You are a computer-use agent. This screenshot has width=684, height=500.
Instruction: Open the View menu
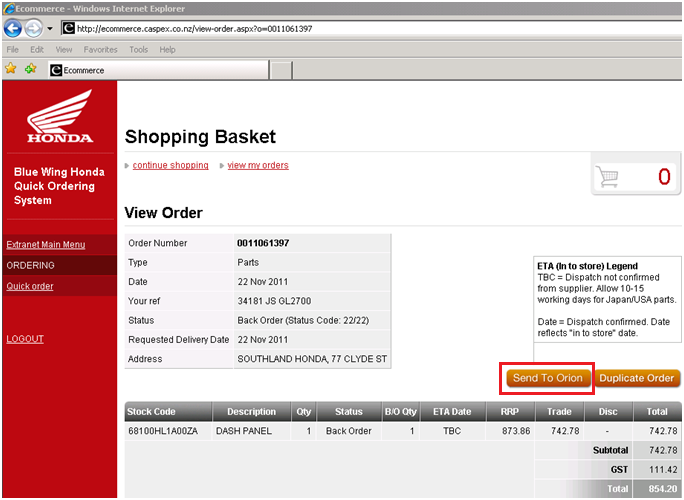tap(64, 49)
